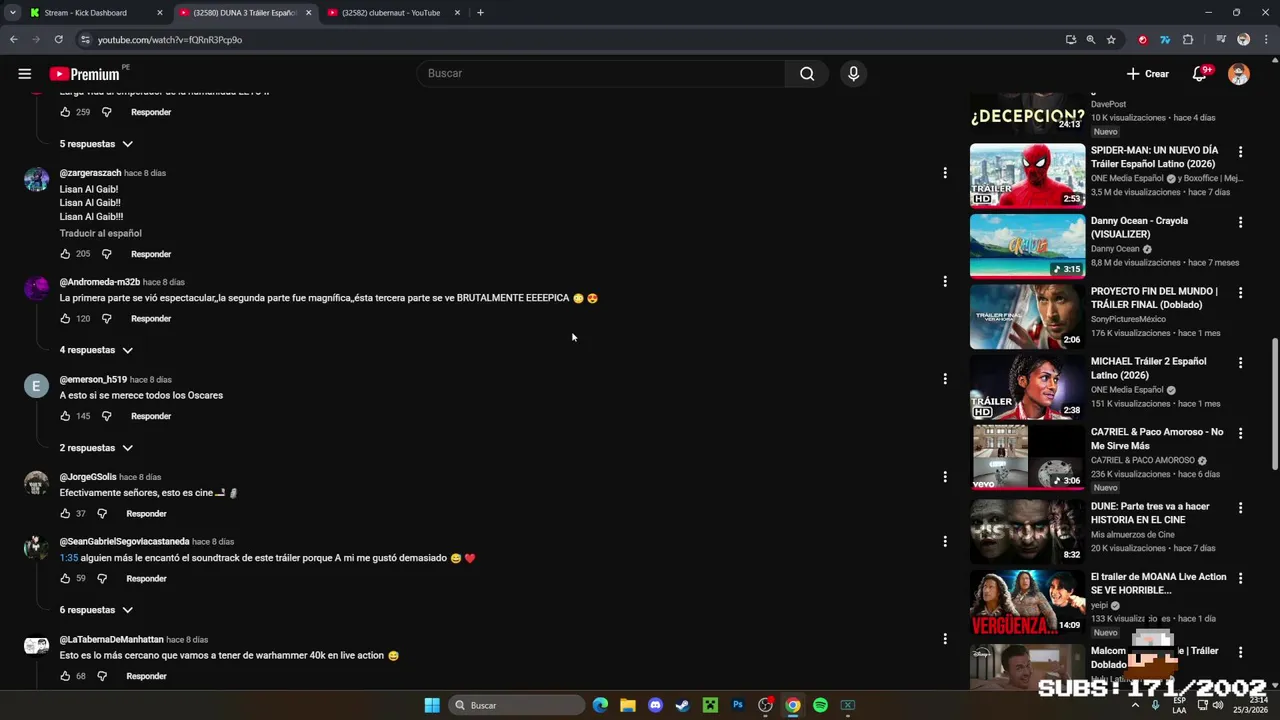Viewport: 1280px width, 720px height.
Task: Open YouTube notifications bell
Action: (1200, 74)
